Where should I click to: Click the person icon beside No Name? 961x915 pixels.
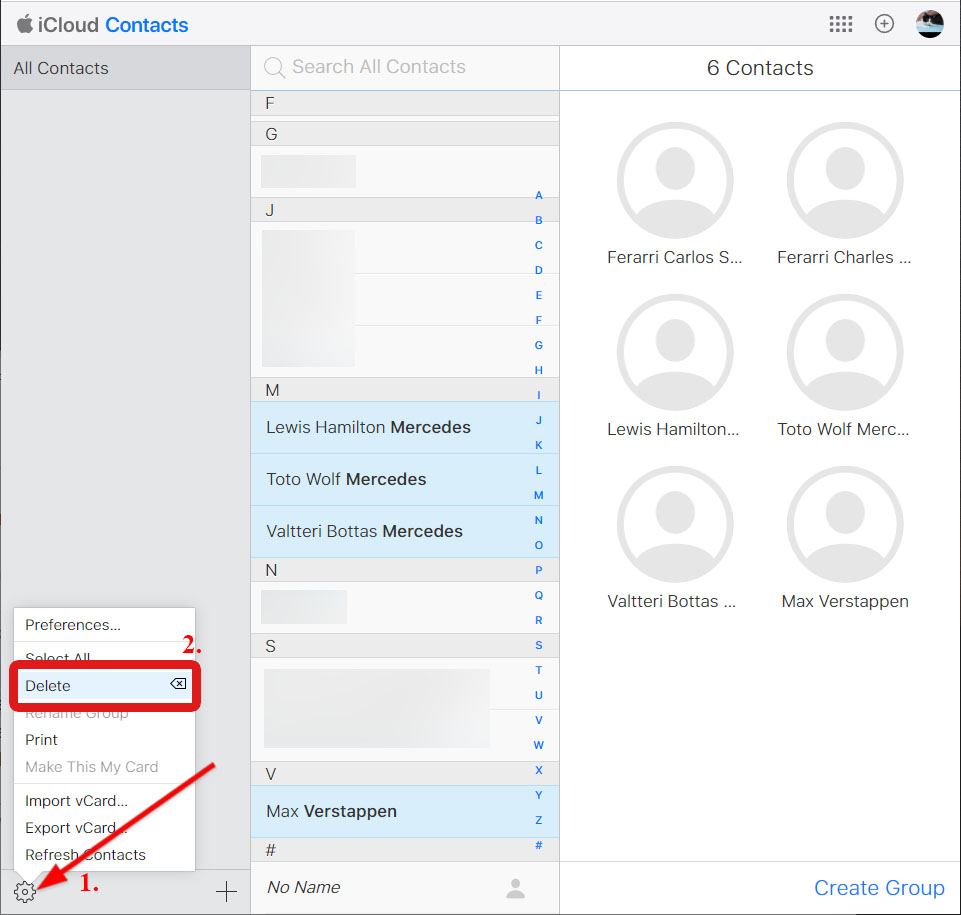(515, 888)
